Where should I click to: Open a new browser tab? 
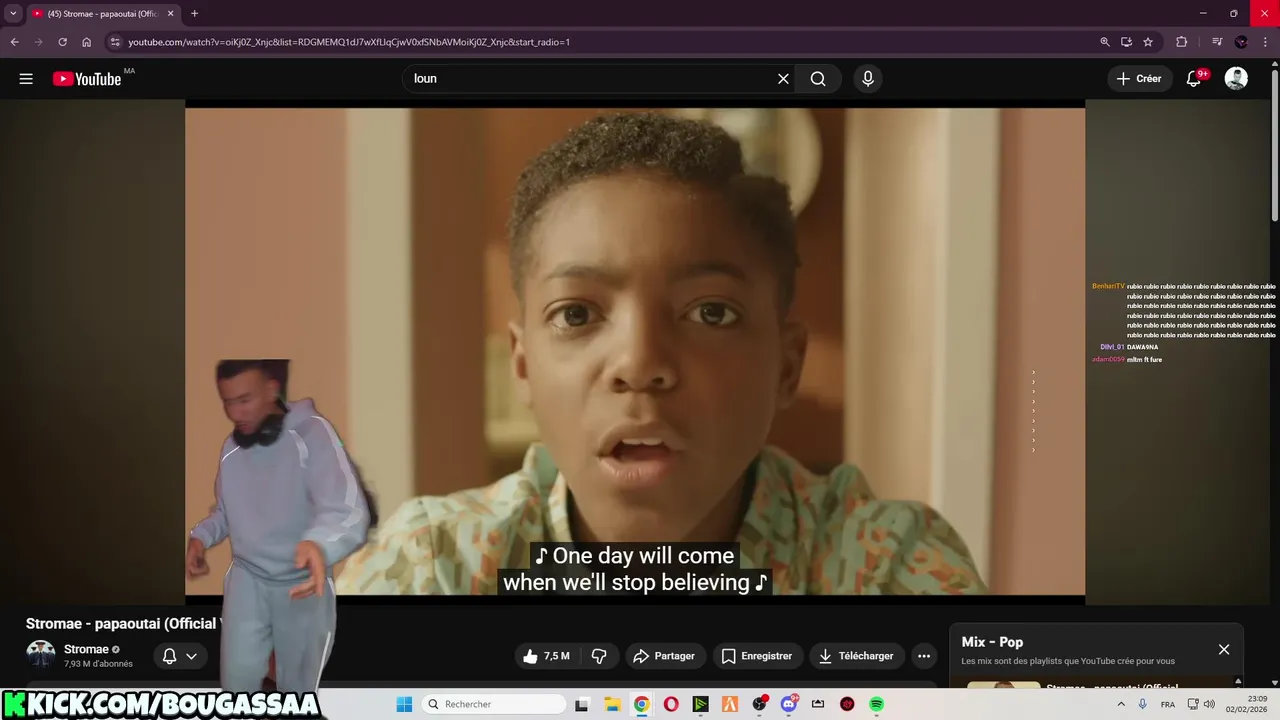click(194, 14)
